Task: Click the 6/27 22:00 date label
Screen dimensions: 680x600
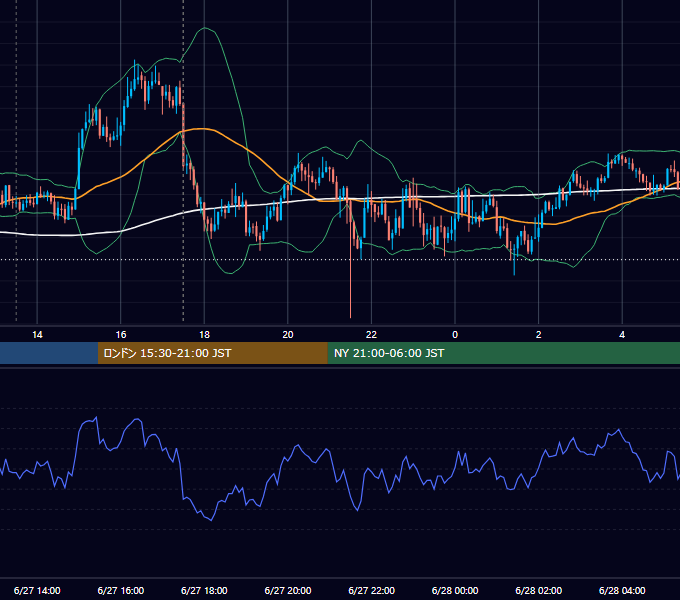Action: [x=371, y=590]
